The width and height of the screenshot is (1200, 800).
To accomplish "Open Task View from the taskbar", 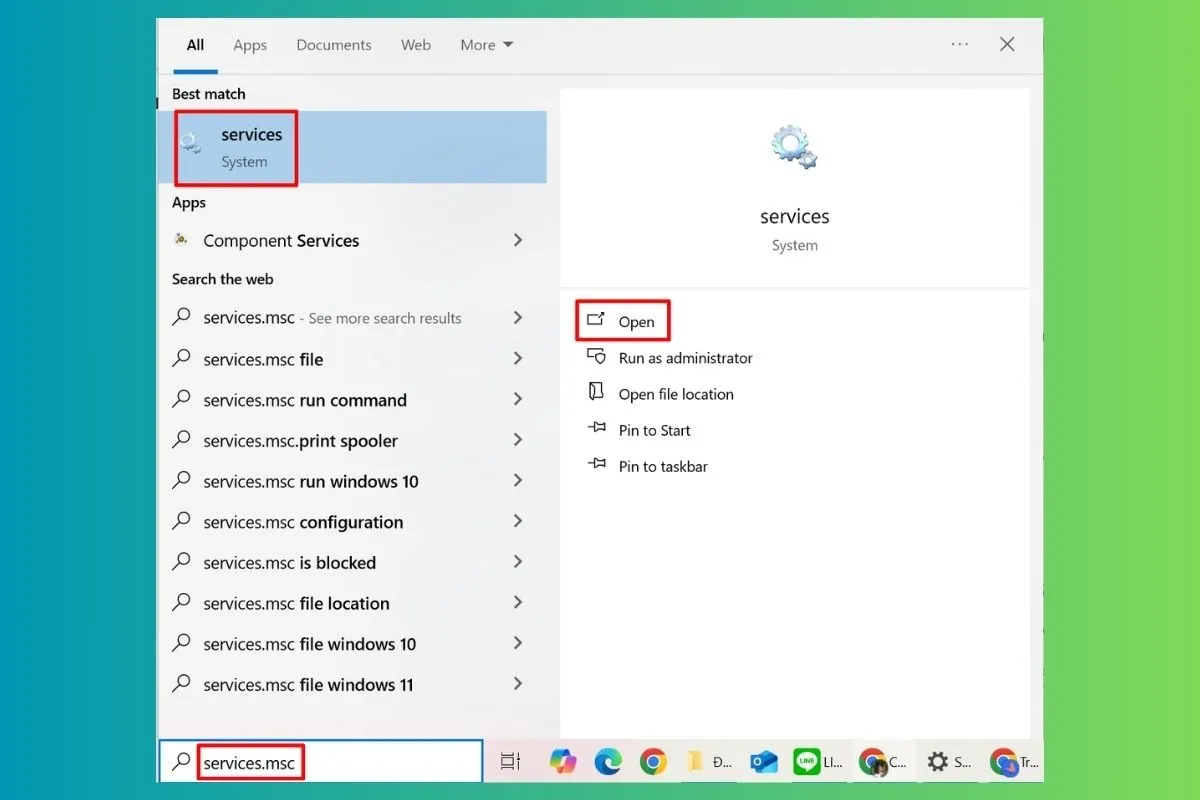I will tap(510, 762).
